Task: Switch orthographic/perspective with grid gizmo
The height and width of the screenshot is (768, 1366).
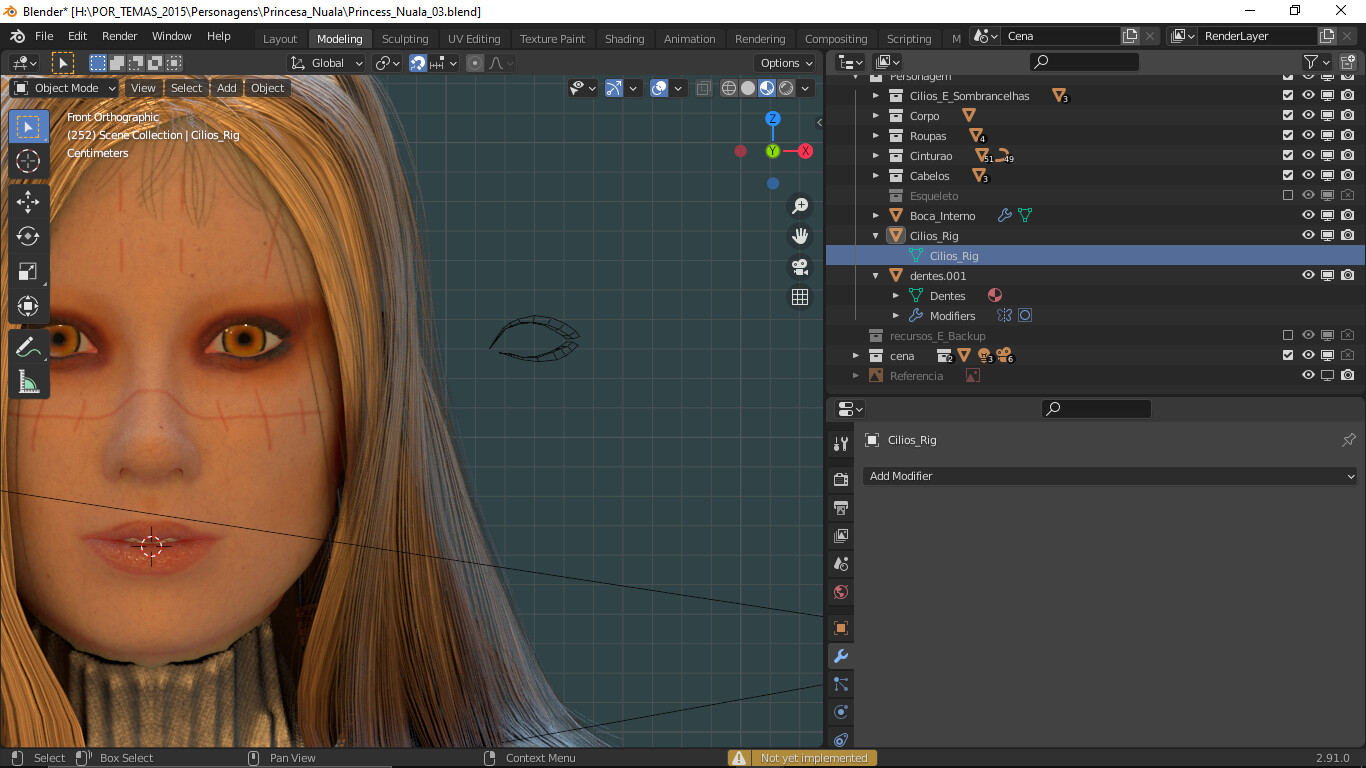Action: point(800,297)
